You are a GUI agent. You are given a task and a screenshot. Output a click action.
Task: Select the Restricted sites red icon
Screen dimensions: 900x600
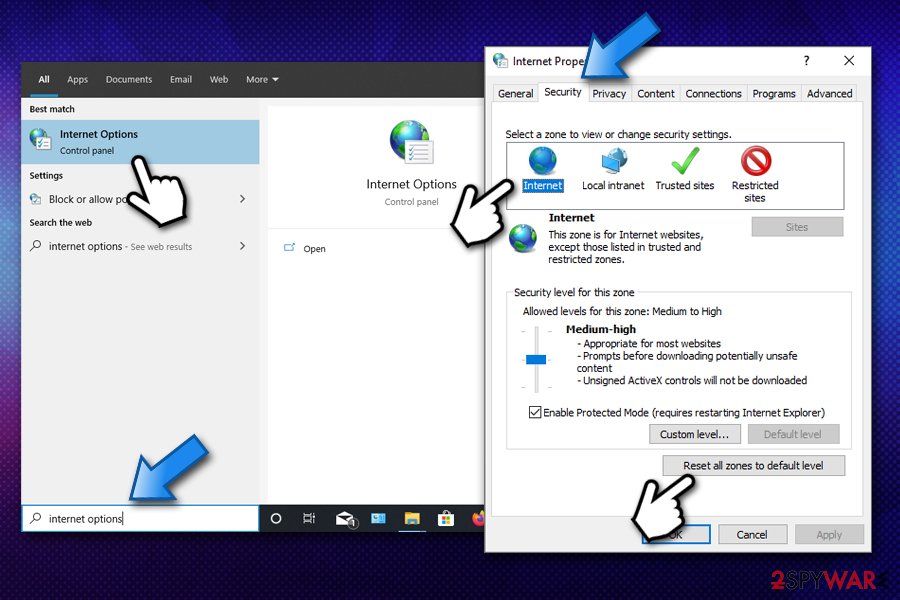(755, 161)
